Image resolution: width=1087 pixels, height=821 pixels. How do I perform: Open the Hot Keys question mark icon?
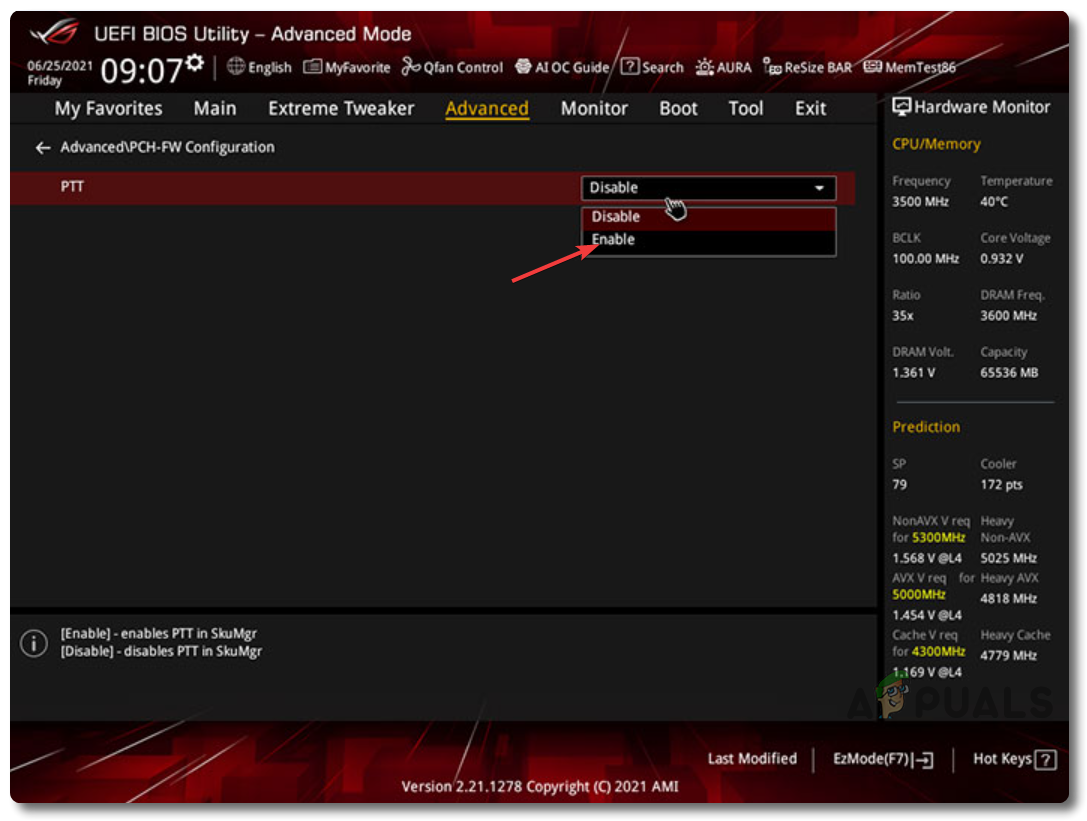click(1045, 760)
